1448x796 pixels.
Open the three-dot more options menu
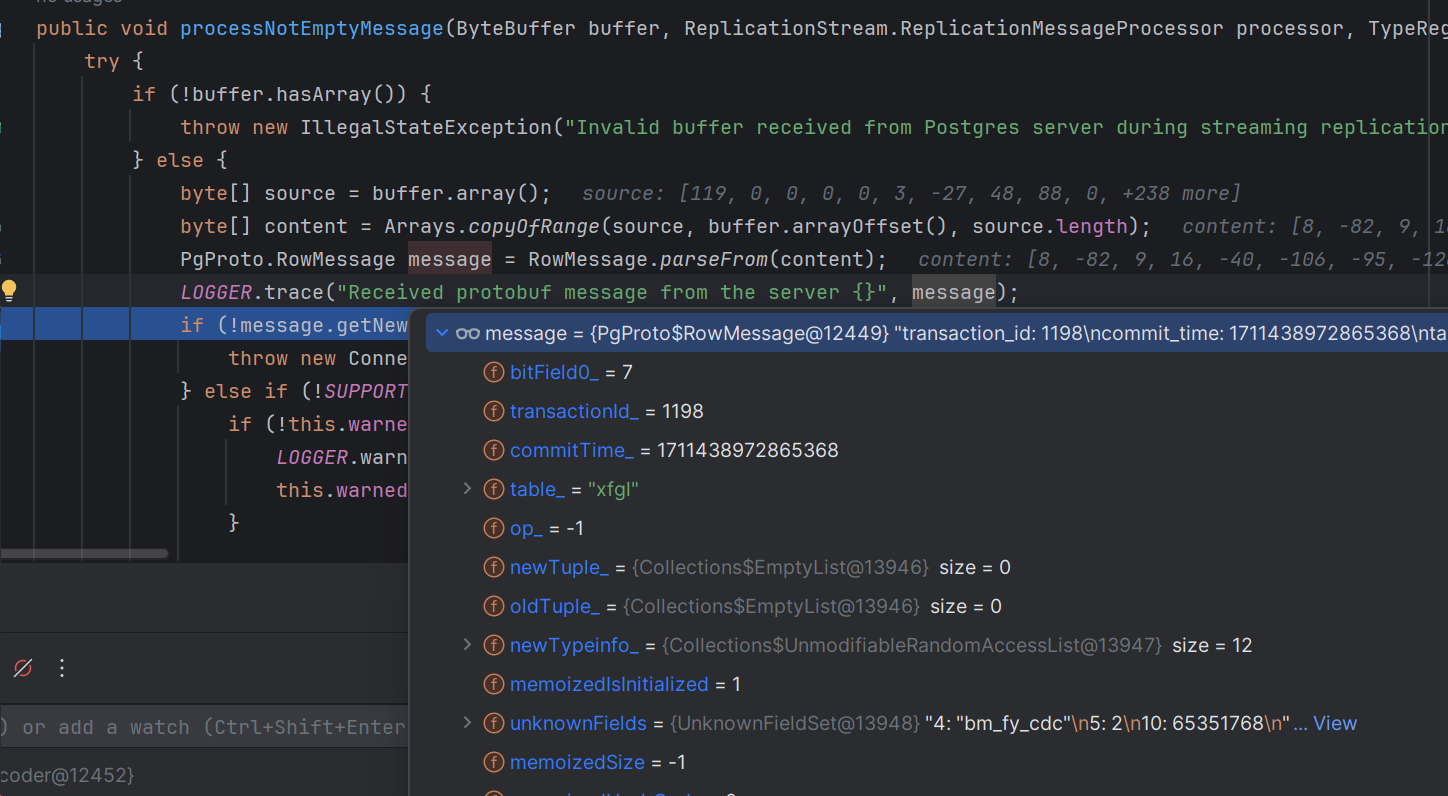tap(62, 668)
